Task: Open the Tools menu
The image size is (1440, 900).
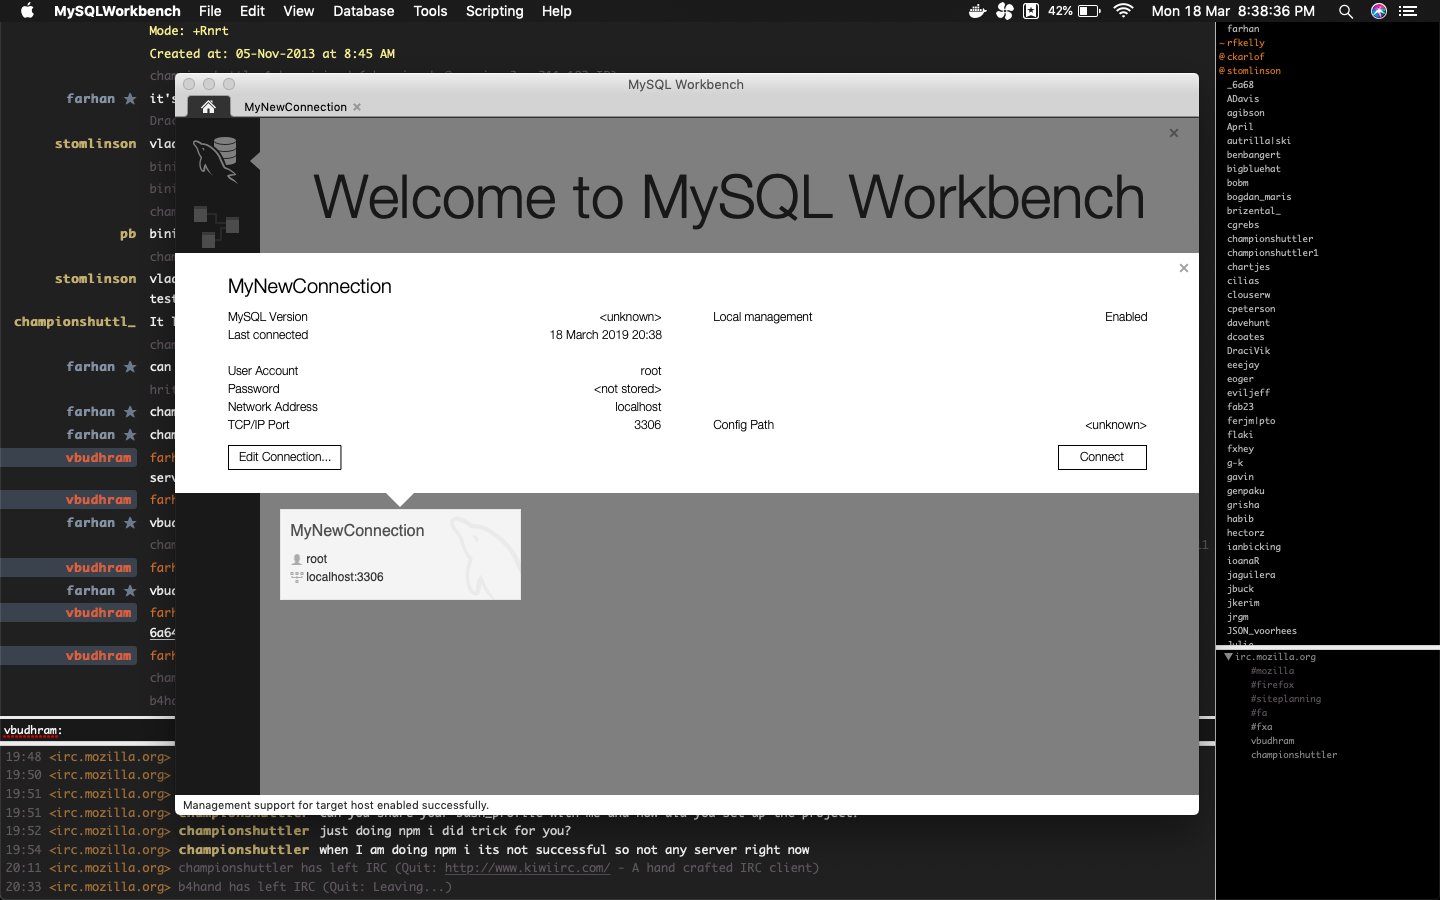Action: [430, 11]
